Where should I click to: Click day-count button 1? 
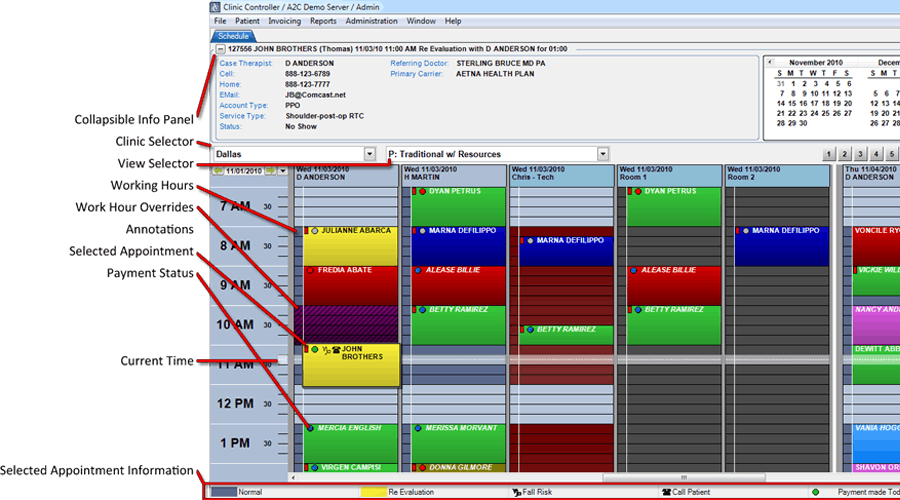click(x=828, y=154)
